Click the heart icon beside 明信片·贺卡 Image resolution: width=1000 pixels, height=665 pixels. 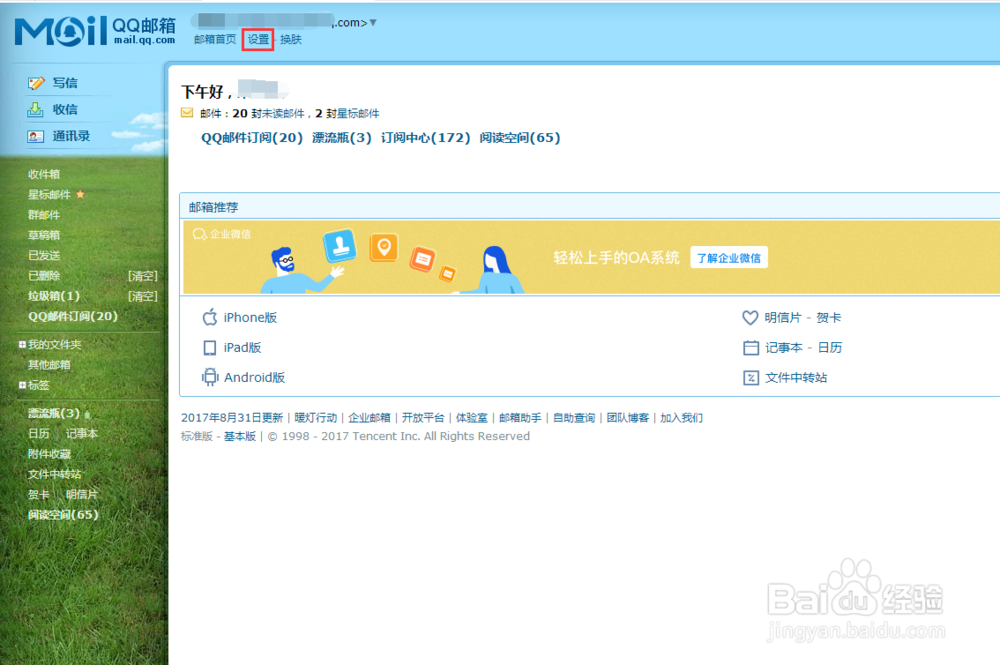[751, 317]
